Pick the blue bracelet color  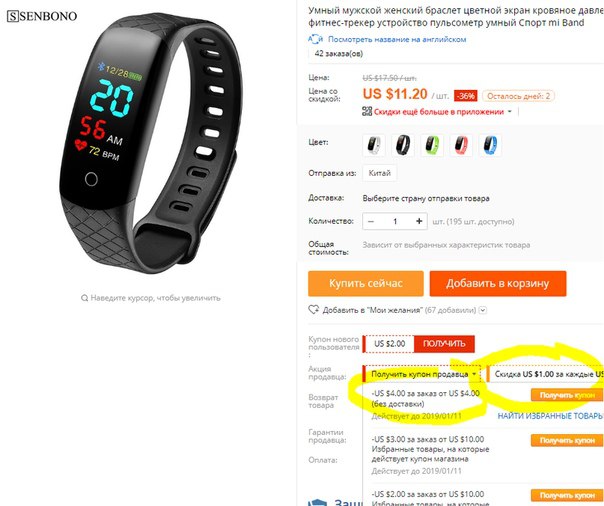click(490, 145)
